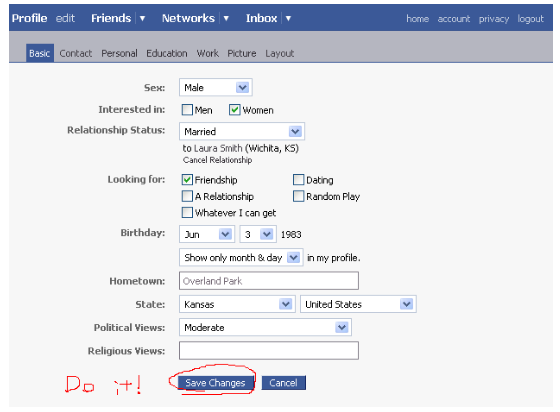Open the Inbox menu arrow
The image size is (560, 412).
coord(288,18)
